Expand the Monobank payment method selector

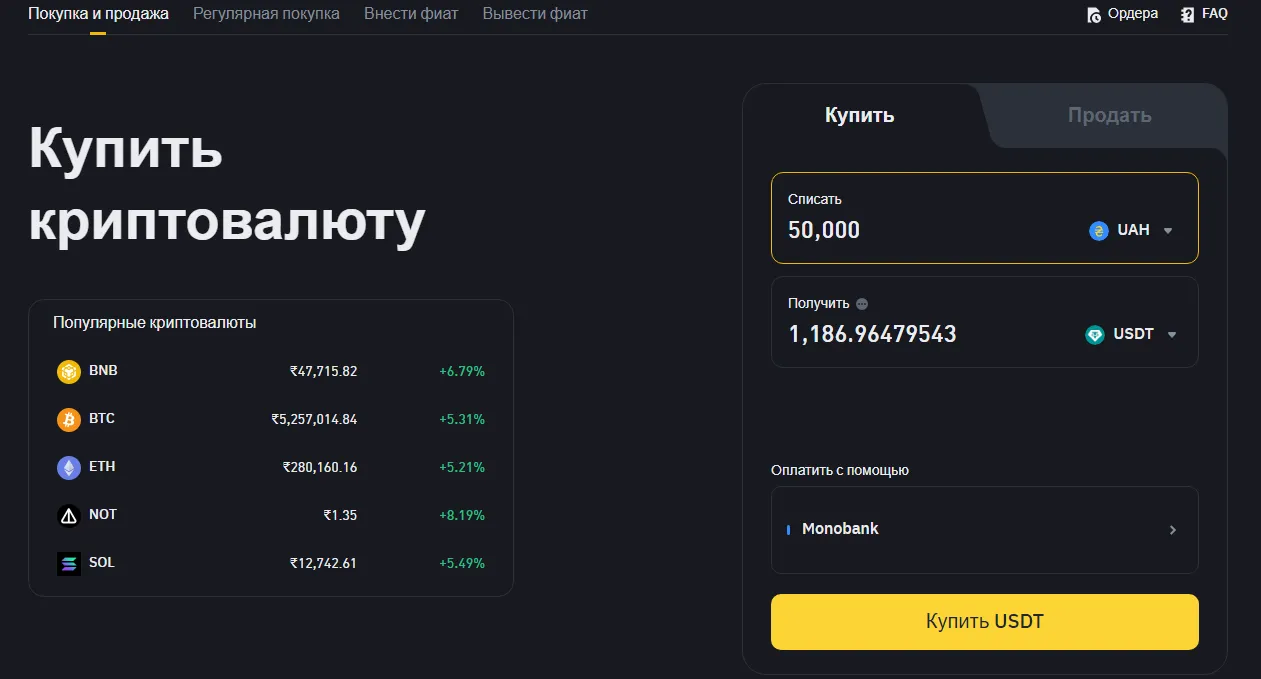[x=1172, y=530]
